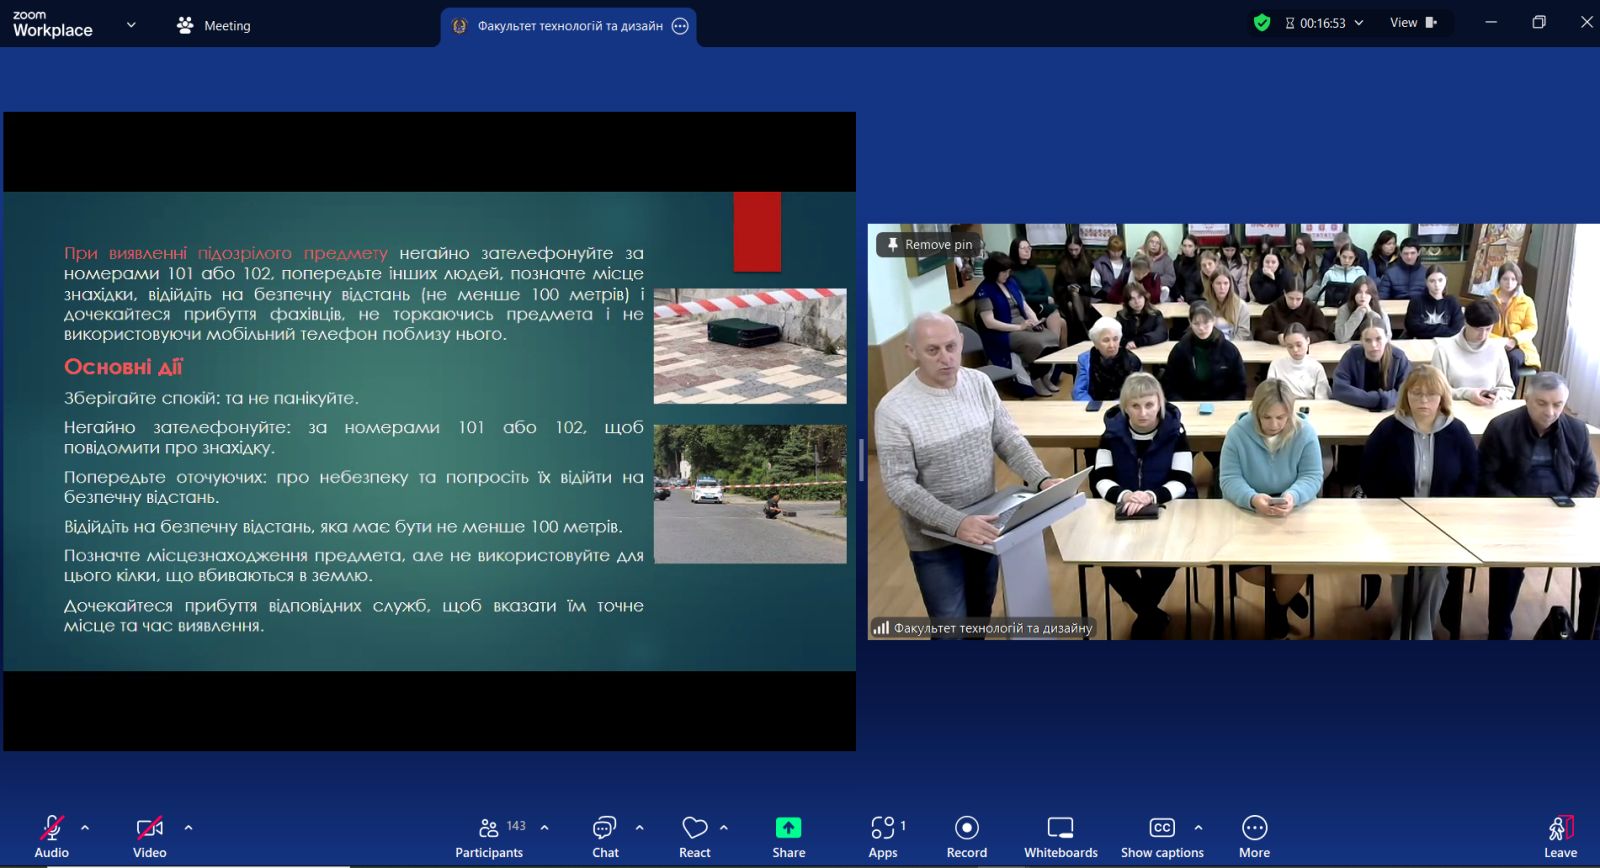This screenshot has width=1600, height=868.
Task: Open the View layout menu
Action: pyautogui.click(x=1412, y=23)
